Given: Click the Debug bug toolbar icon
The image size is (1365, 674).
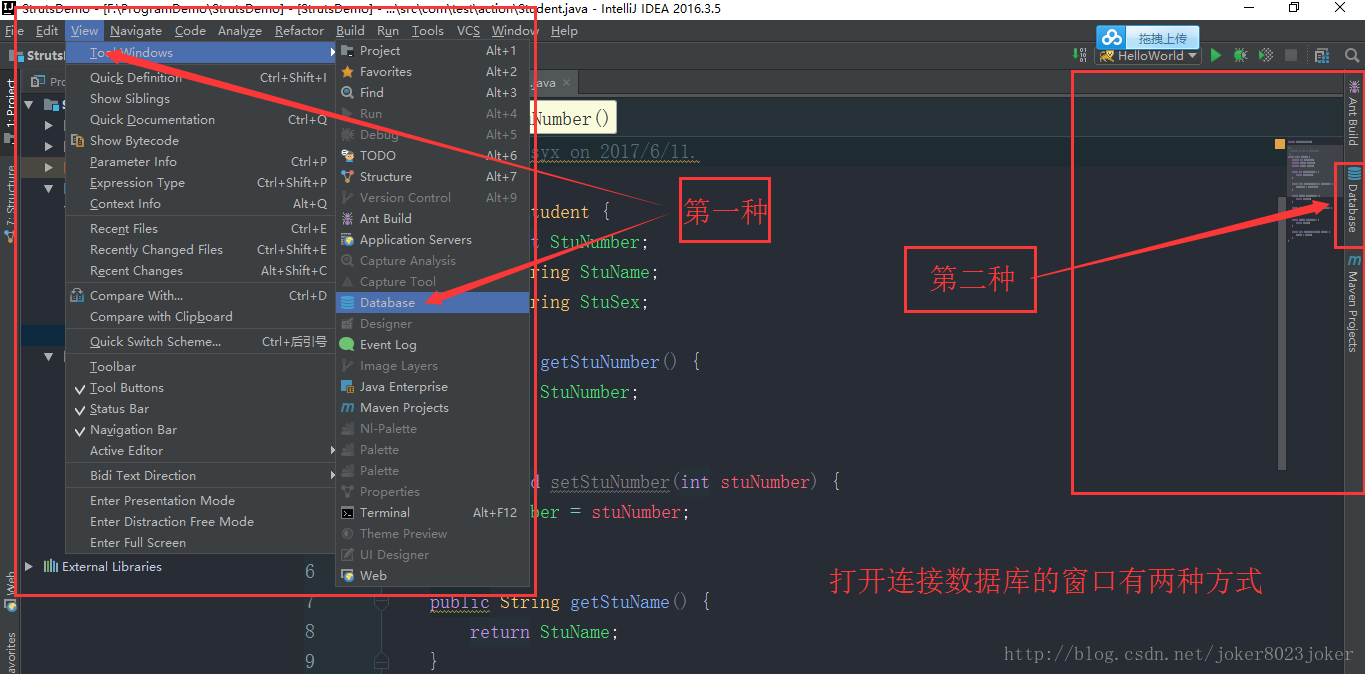Looking at the screenshot, I should (1241, 56).
